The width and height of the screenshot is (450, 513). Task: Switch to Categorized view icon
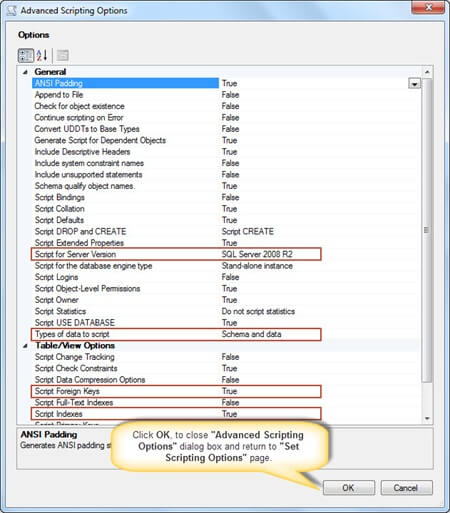26,55
